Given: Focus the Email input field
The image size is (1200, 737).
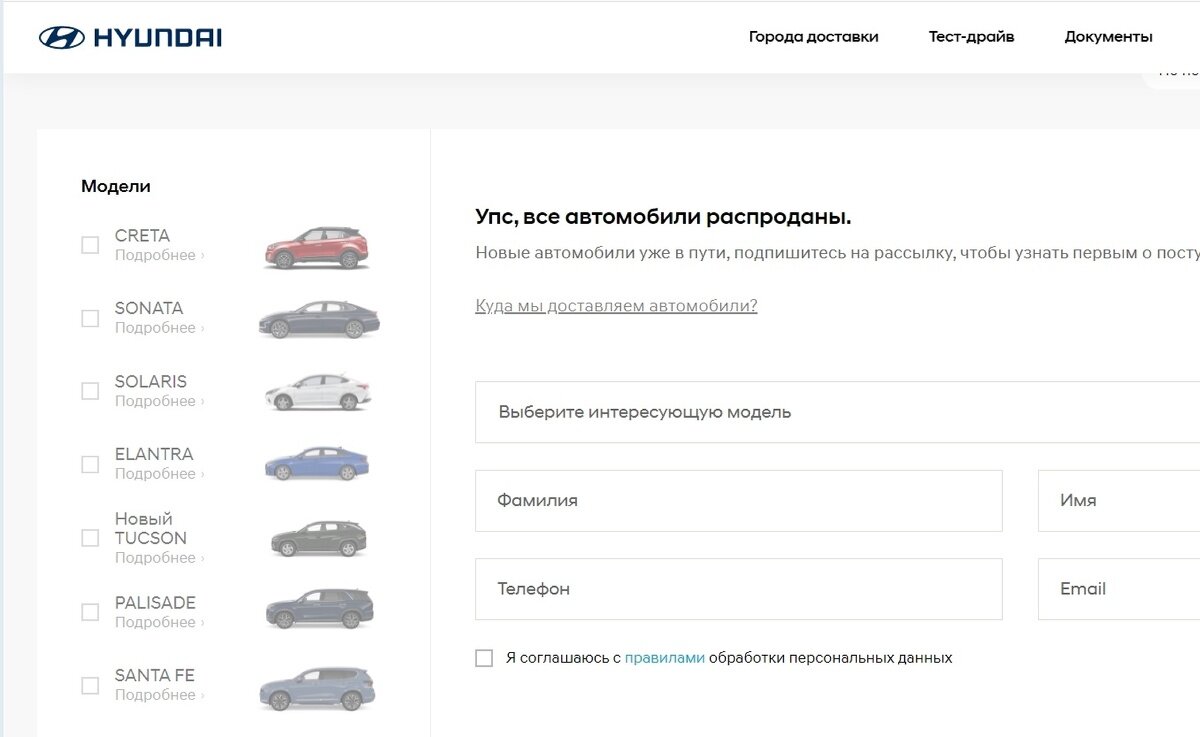Looking at the screenshot, I should (1119, 589).
